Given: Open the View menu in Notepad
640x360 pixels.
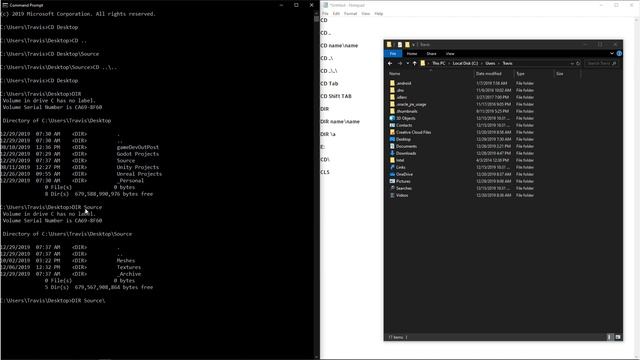Looking at the screenshot, I should tap(365, 13).
